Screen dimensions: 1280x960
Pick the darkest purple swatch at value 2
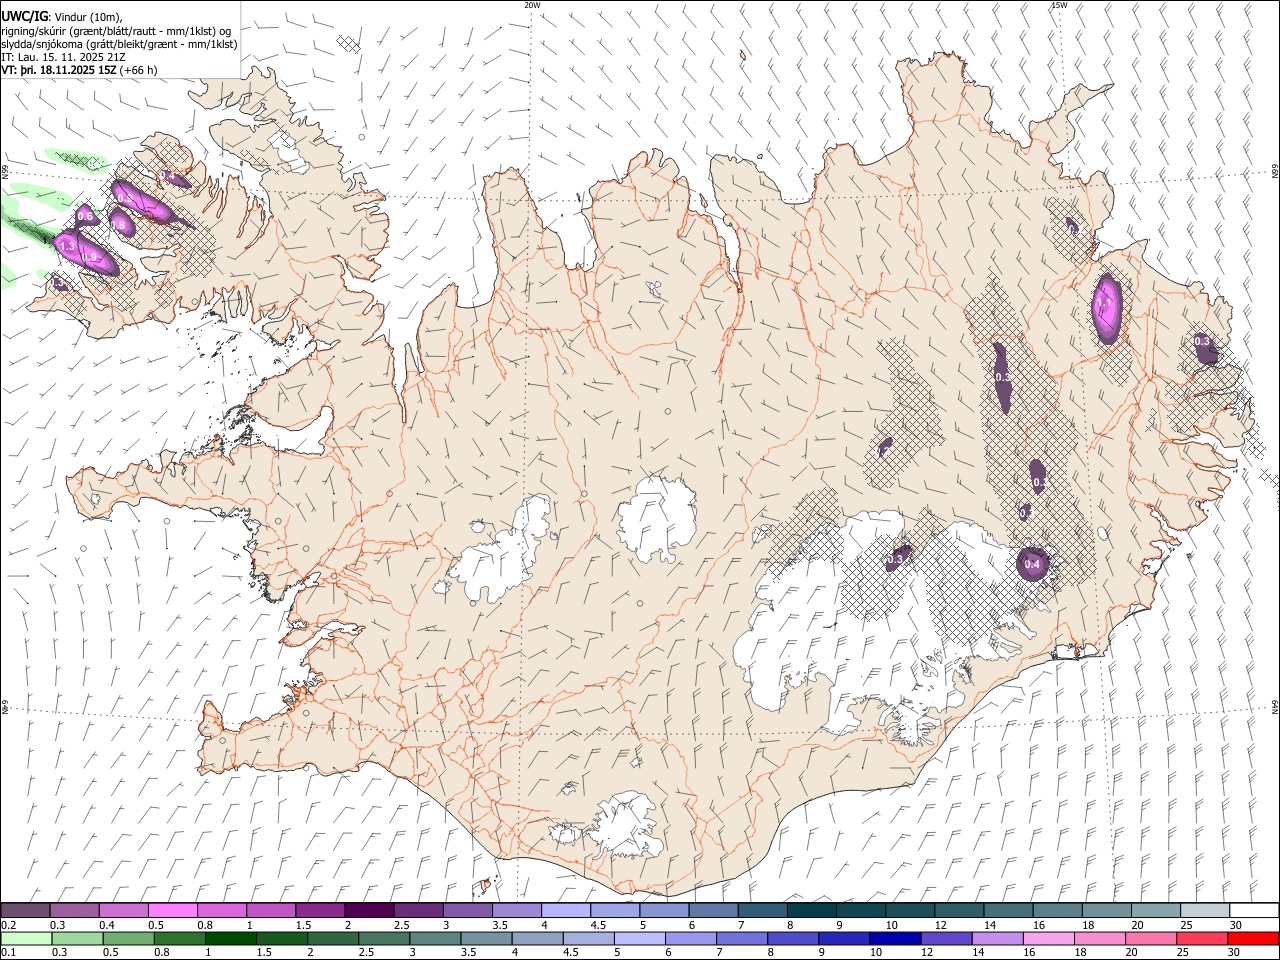pos(368,911)
